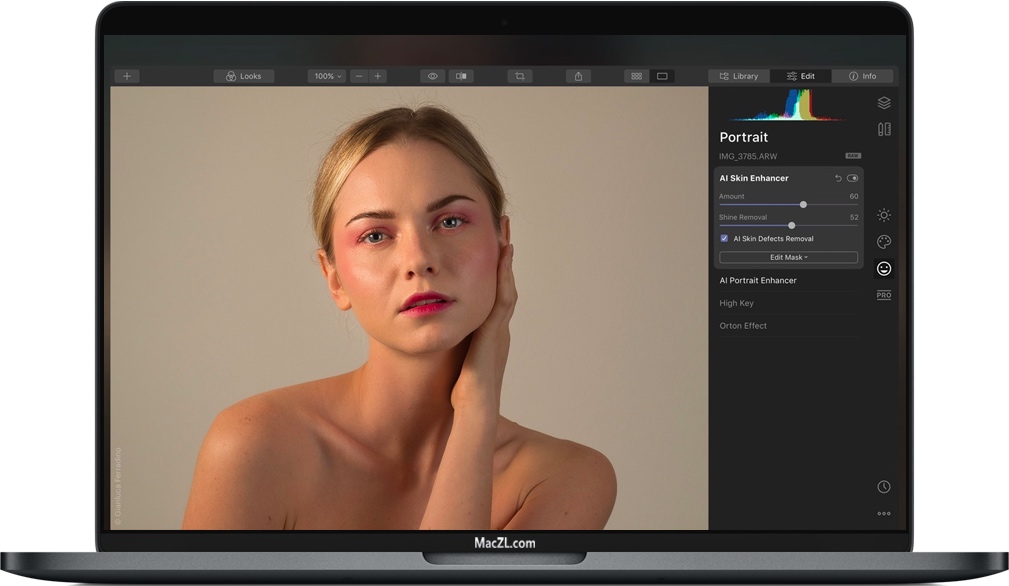This screenshot has width=1009, height=586.
Task: Toggle the AI Skin Enhancer switch
Action: pos(852,178)
